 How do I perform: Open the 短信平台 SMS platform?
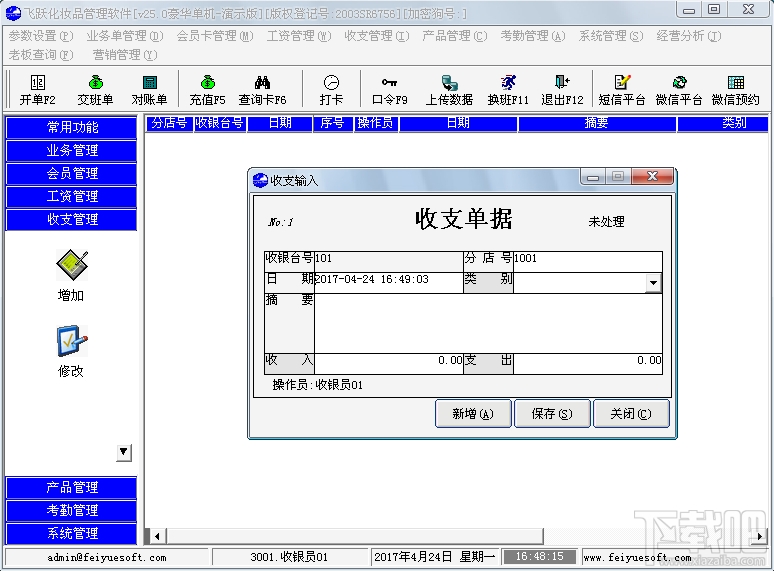pyautogui.click(x=622, y=90)
